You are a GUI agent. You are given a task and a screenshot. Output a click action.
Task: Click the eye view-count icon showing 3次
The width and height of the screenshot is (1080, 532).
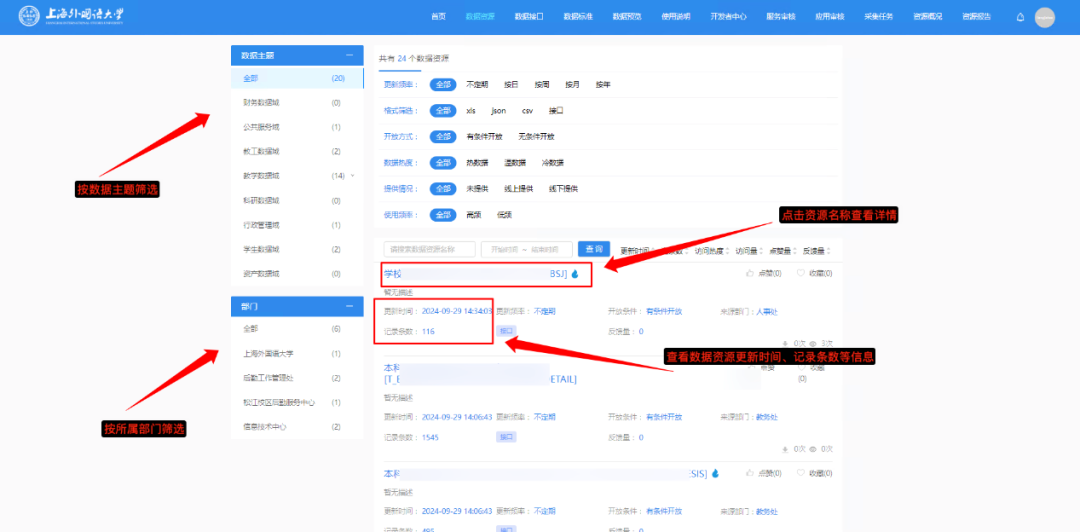pyautogui.click(x=813, y=342)
